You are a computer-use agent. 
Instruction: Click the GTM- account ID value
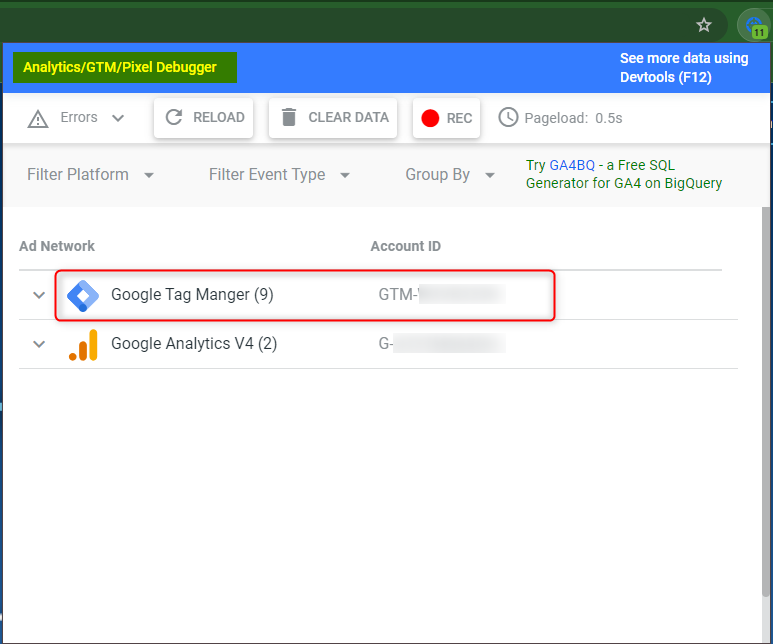pos(442,294)
